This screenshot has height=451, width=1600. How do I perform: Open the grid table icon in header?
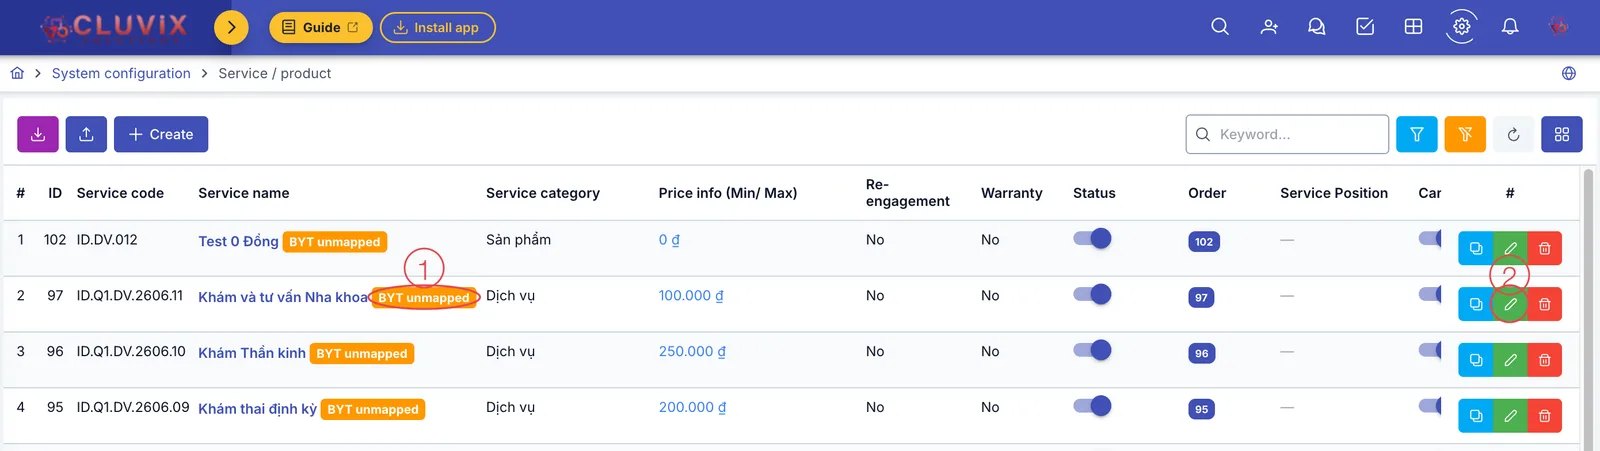(x=1413, y=27)
